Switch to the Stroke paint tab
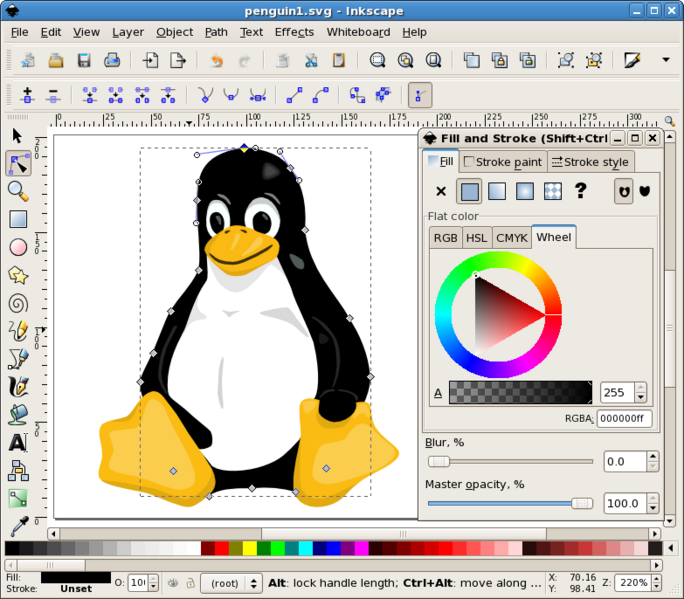This screenshot has width=684, height=599. click(x=503, y=162)
